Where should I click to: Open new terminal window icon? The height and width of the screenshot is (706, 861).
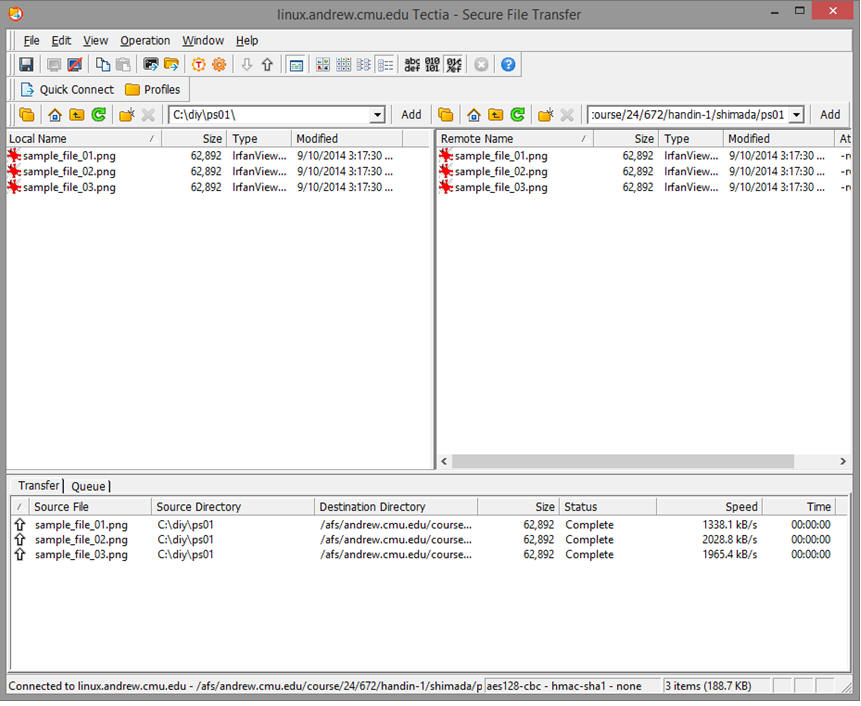150,65
